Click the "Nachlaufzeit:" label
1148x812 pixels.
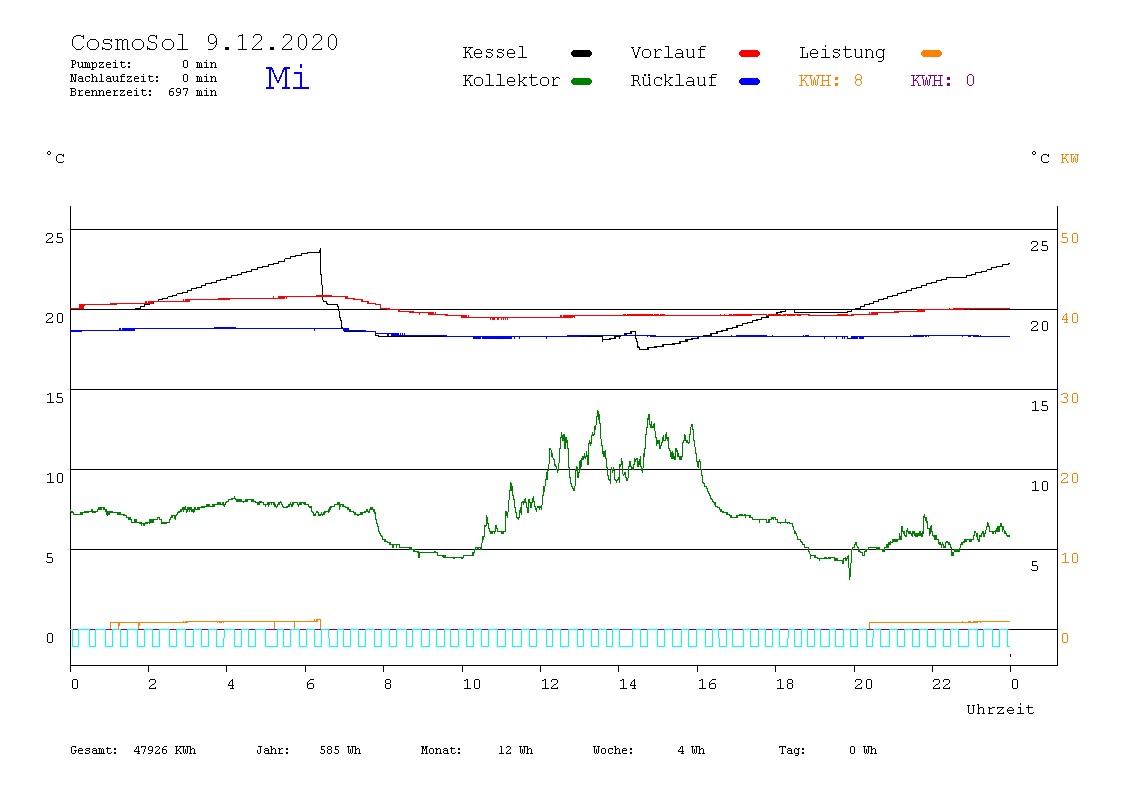coord(115,78)
